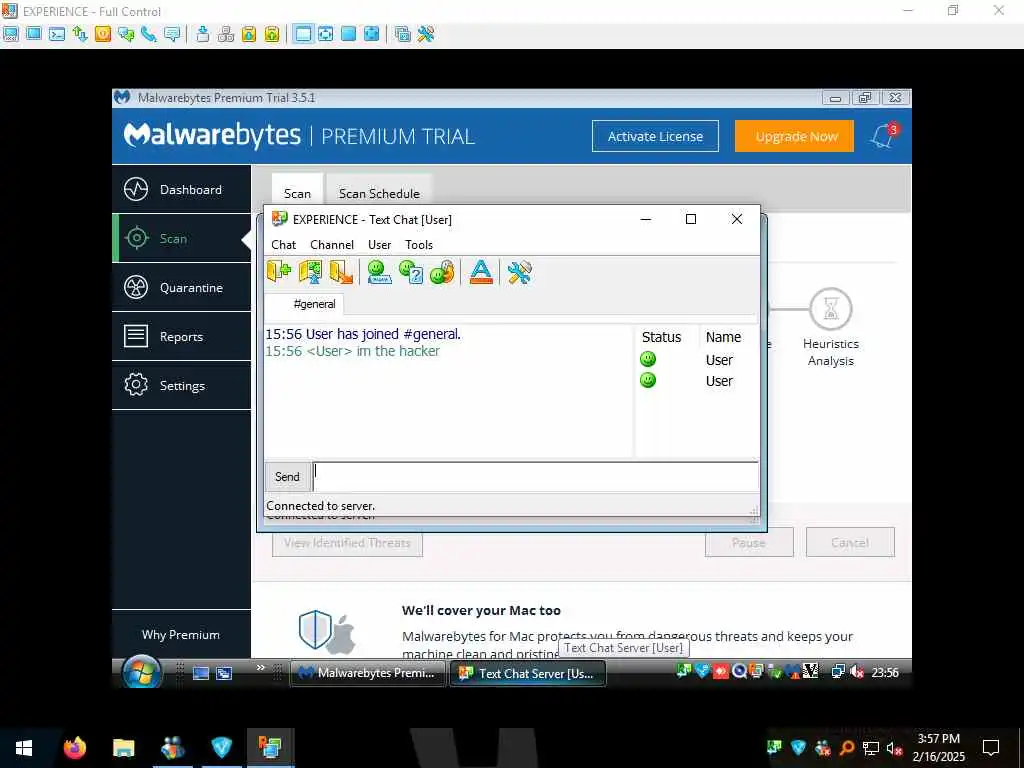This screenshot has width=1024, height=768.
Task: Open Dashboard in Malwarebytes sidebar
Action: 182,189
